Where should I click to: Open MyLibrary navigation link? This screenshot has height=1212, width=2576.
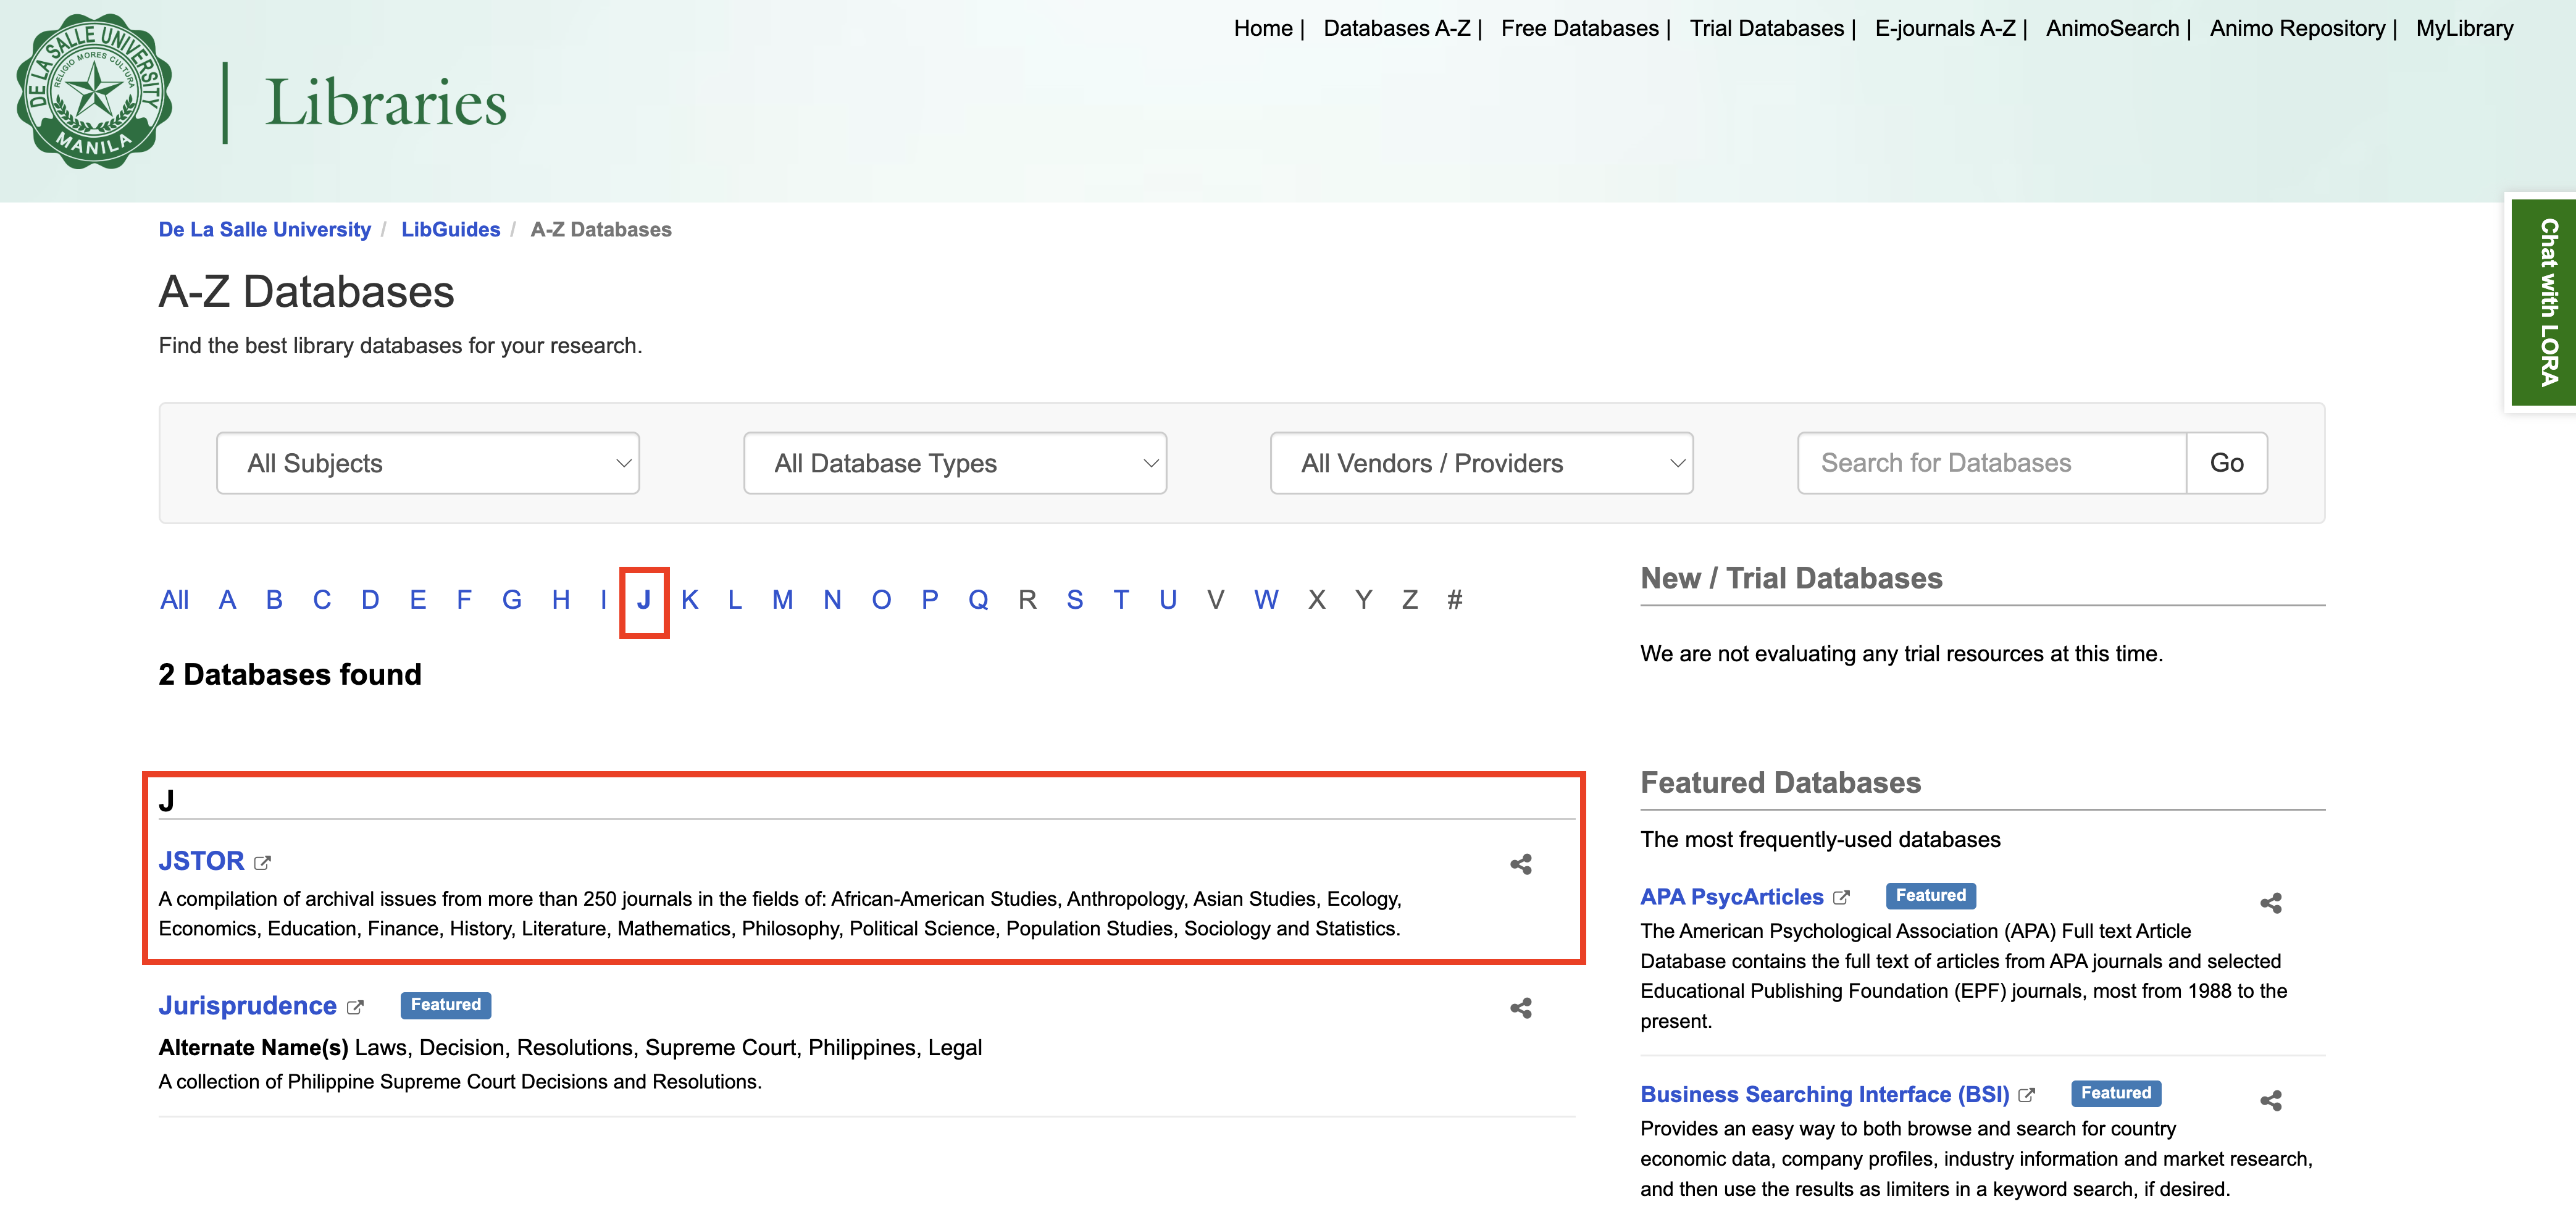coord(2465,28)
